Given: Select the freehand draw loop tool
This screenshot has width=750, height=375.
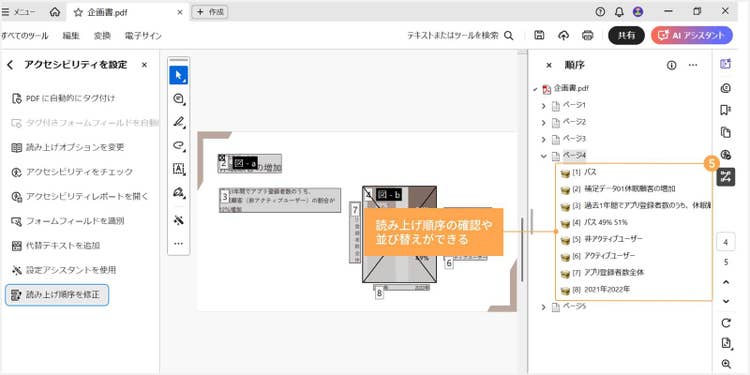Looking at the screenshot, I should (x=178, y=145).
